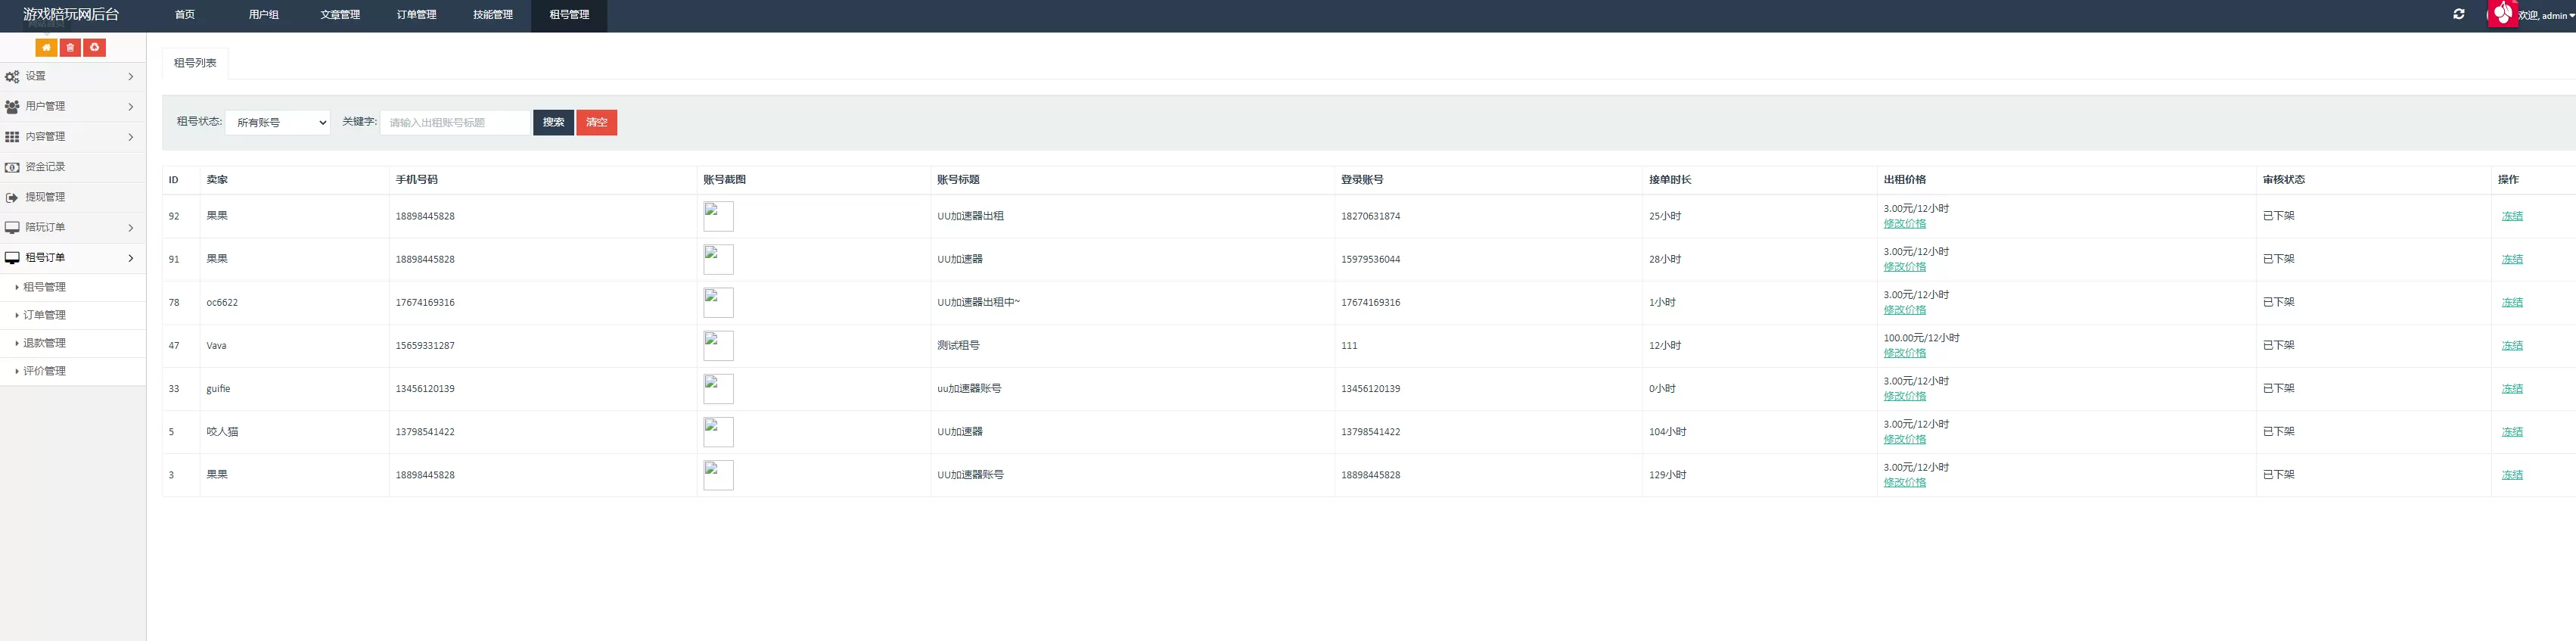Switch to the 订单管理 top menu
This screenshot has width=2576, height=641.
pos(416,15)
